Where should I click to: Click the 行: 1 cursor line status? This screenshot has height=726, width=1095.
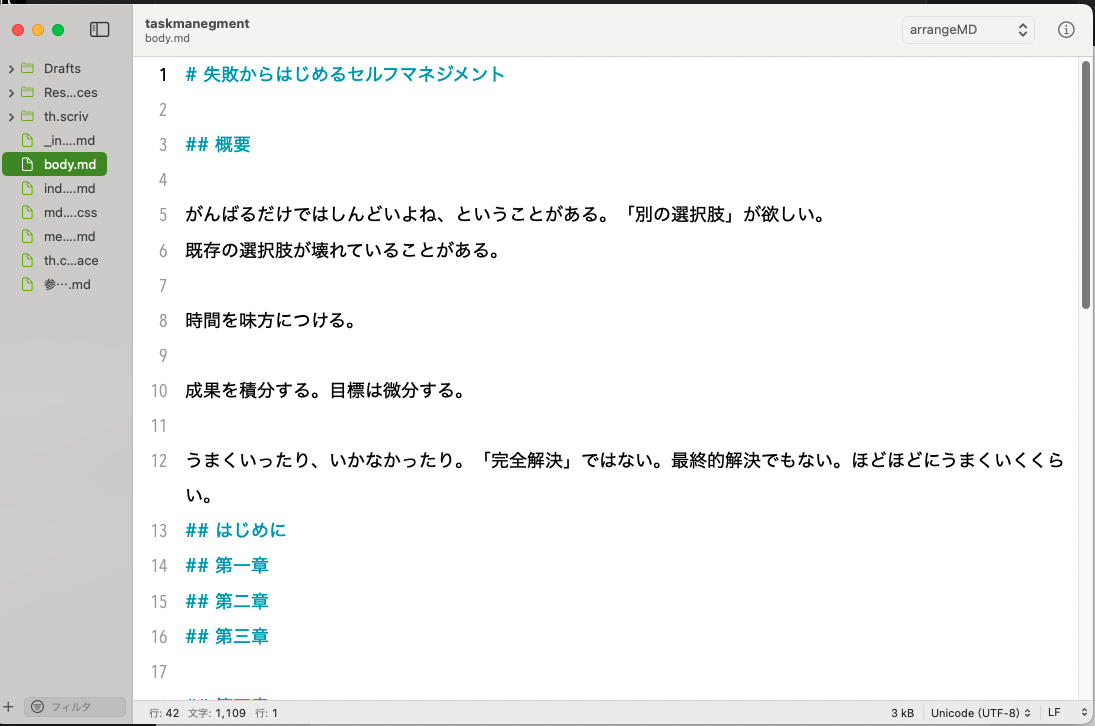[x=266, y=713]
